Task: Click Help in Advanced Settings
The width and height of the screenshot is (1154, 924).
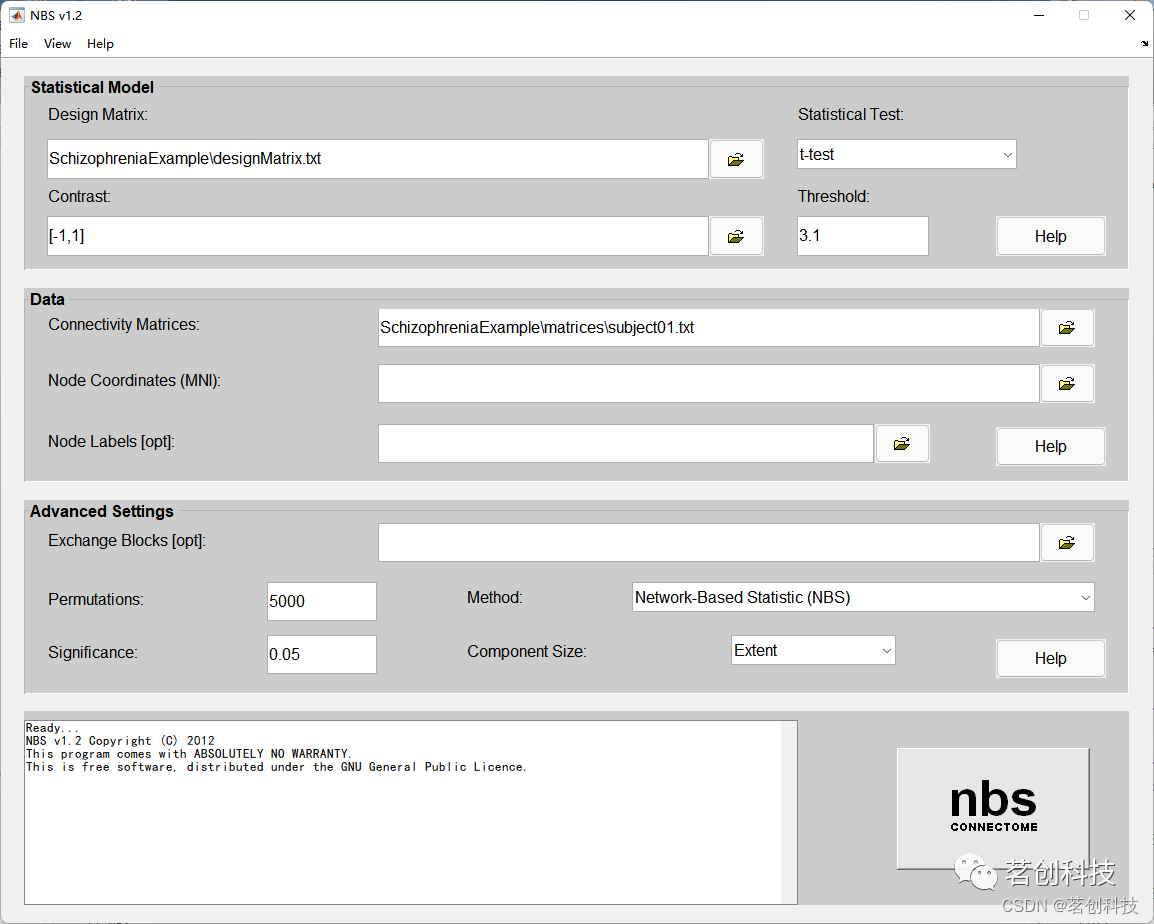Action: [x=1050, y=658]
